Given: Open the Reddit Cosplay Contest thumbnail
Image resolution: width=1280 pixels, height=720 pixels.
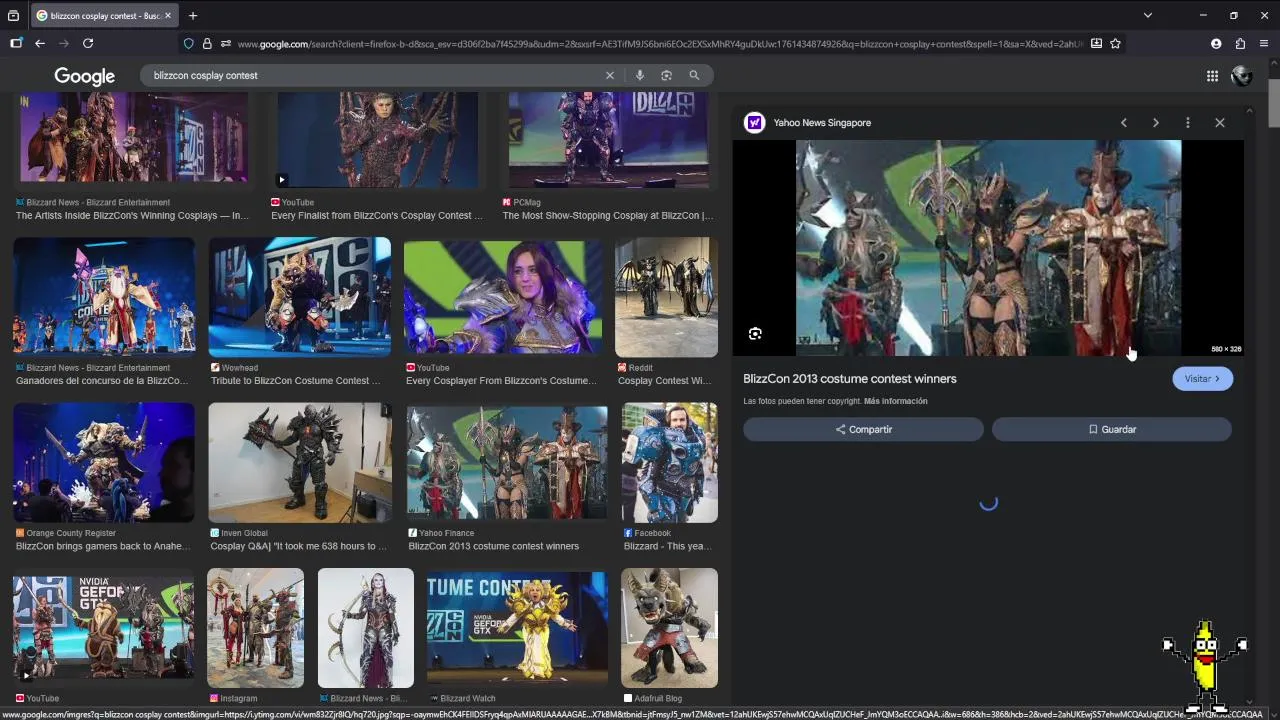Looking at the screenshot, I should pos(666,297).
